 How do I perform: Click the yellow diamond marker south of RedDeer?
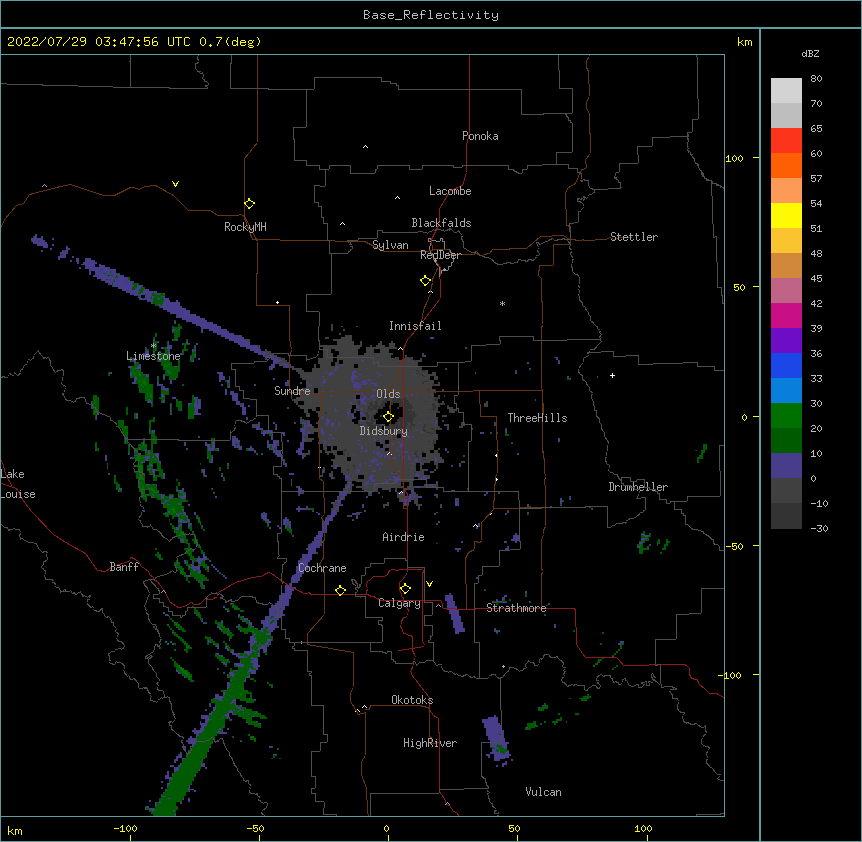click(425, 281)
